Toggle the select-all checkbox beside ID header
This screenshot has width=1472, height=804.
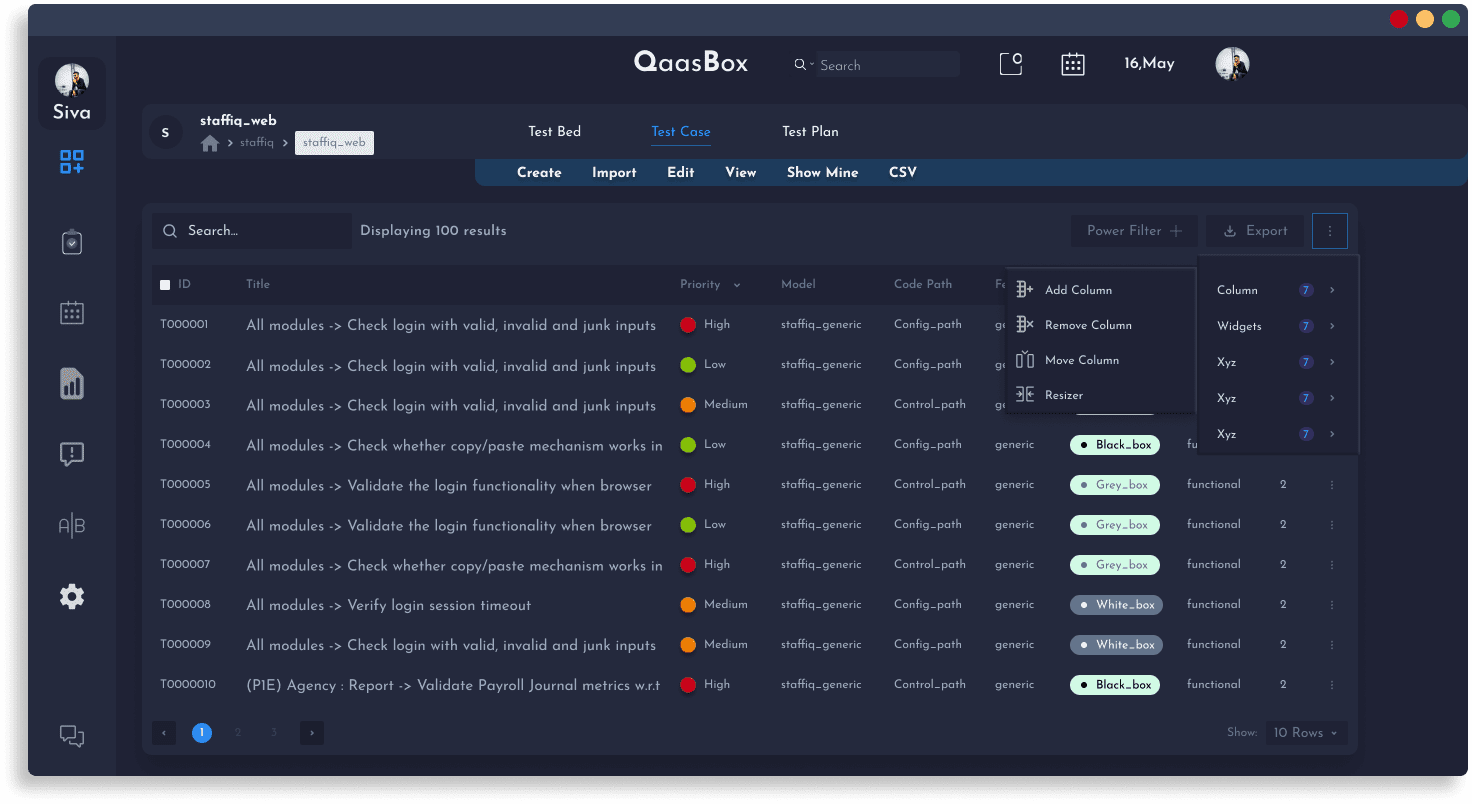click(x=165, y=285)
